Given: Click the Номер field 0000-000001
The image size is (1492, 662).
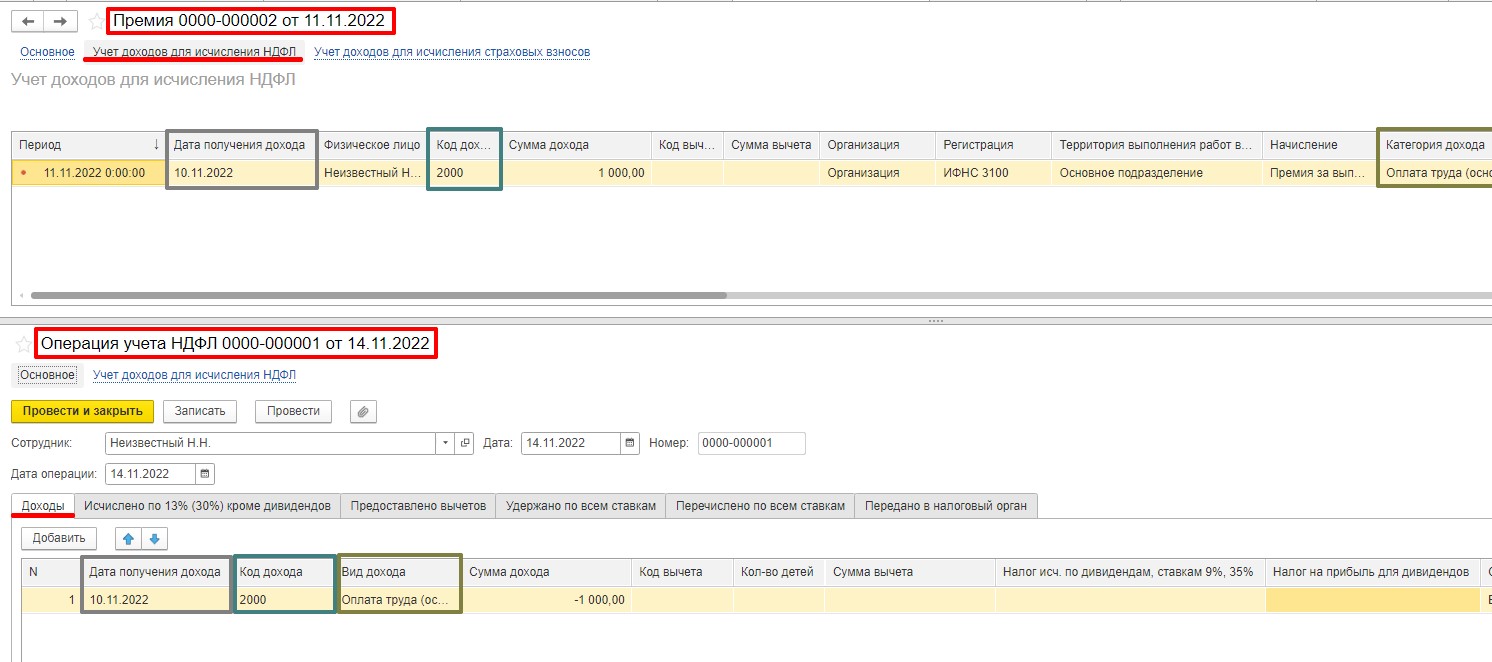Looking at the screenshot, I should [x=751, y=443].
